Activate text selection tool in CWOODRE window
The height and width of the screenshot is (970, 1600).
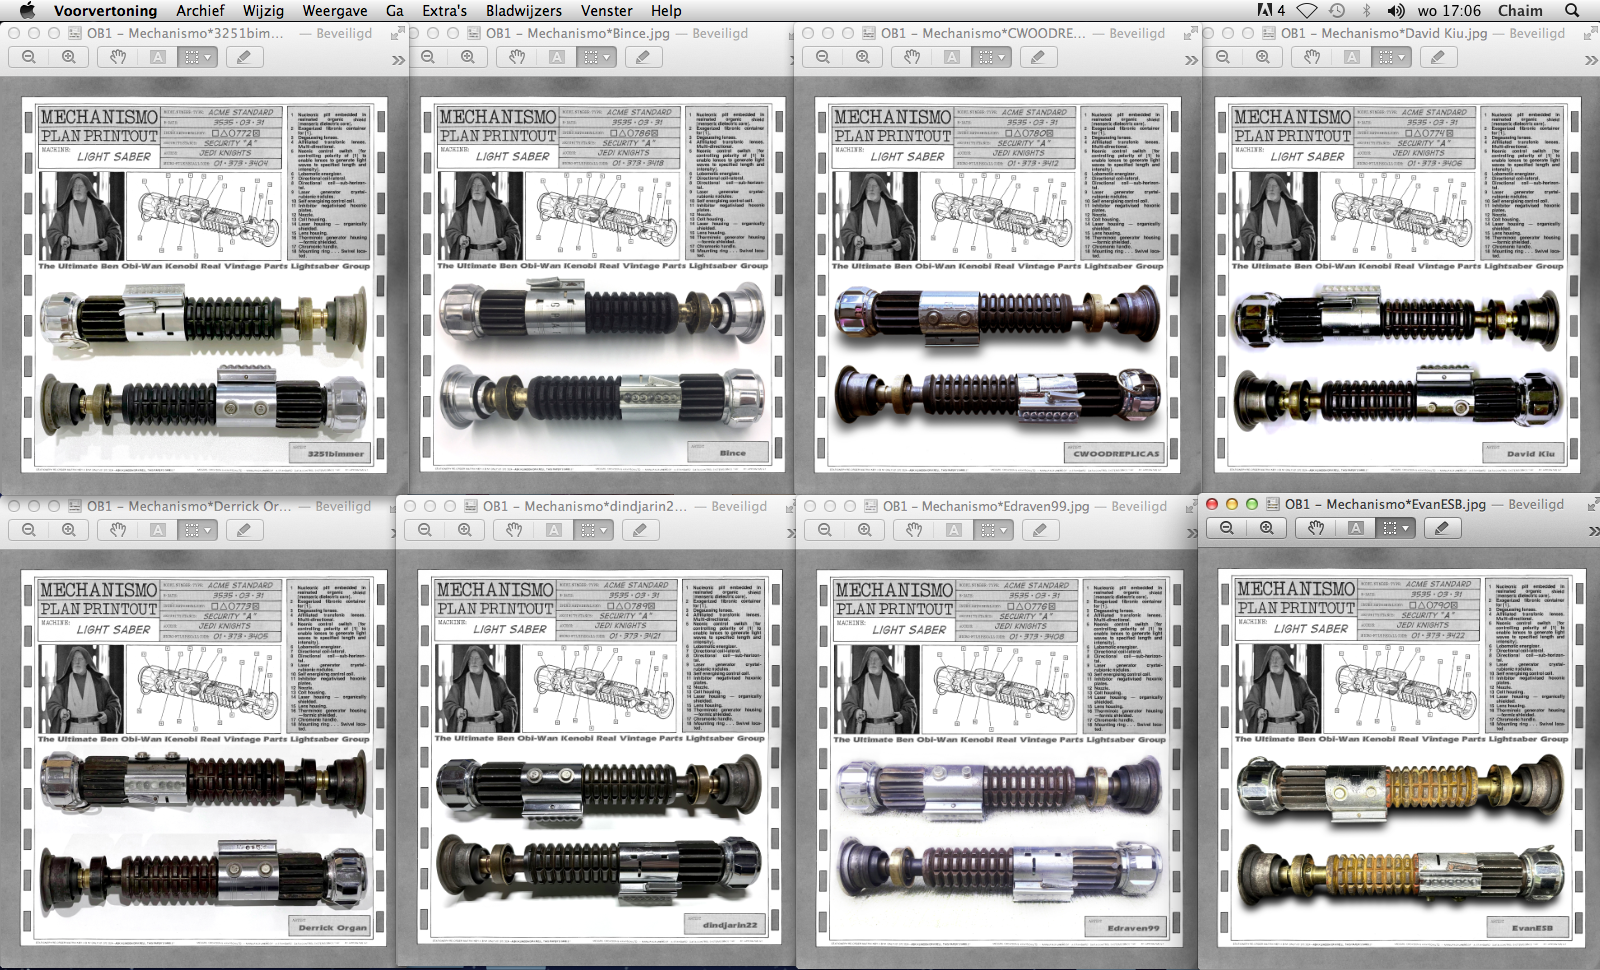(952, 57)
